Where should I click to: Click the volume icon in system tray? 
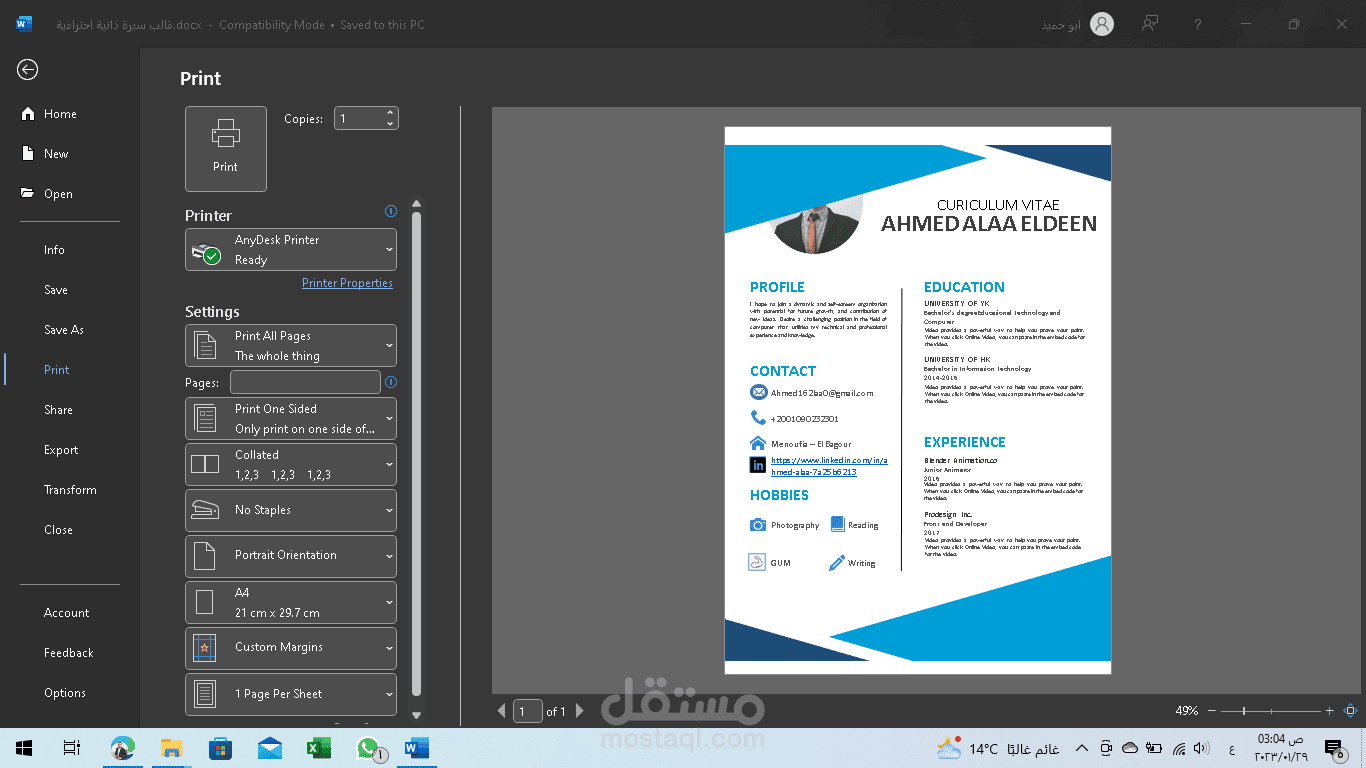(1202, 748)
